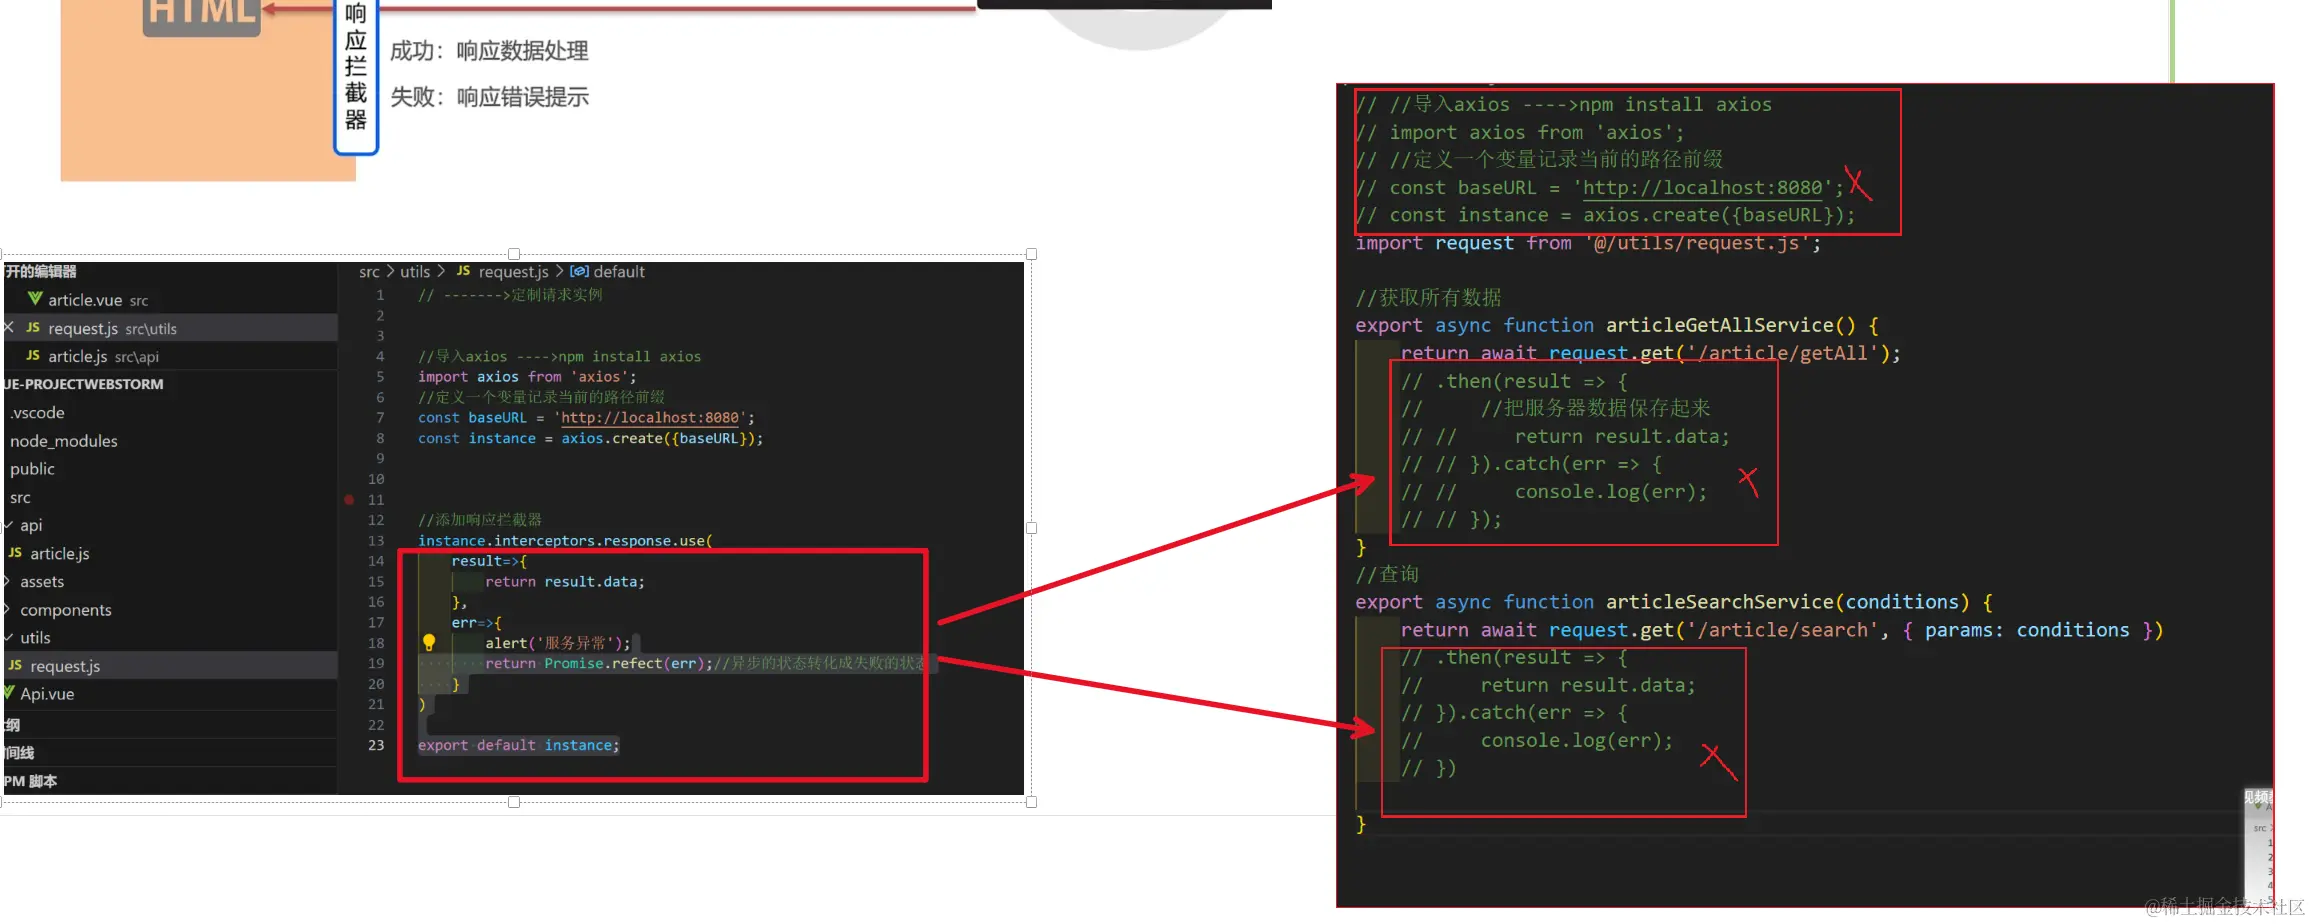Click the JS icon of request.js in open editors
Screen dimensions: 2312x924
(33, 327)
